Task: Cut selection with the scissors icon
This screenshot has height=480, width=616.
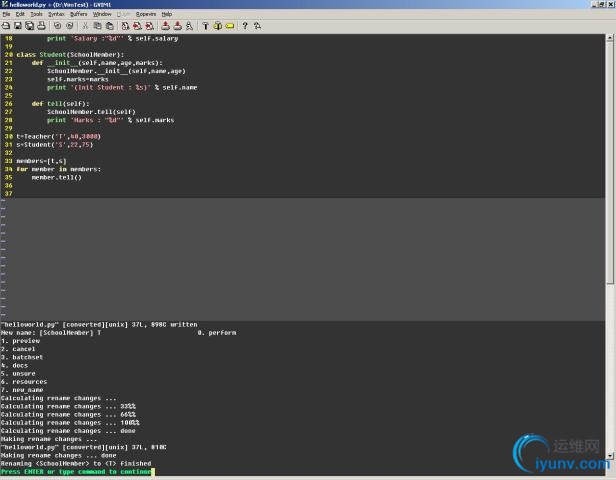Action: (84, 25)
